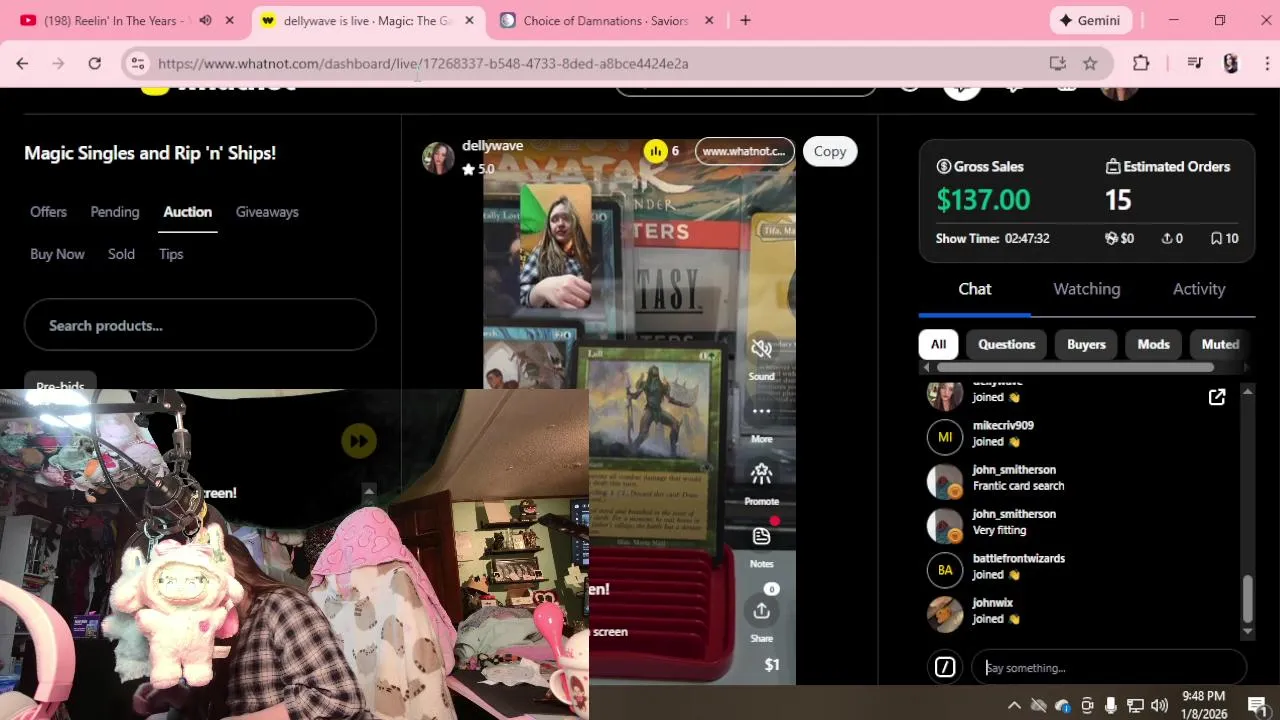Filter chat by Muted
Viewport: 1280px width, 720px height.
point(1220,344)
